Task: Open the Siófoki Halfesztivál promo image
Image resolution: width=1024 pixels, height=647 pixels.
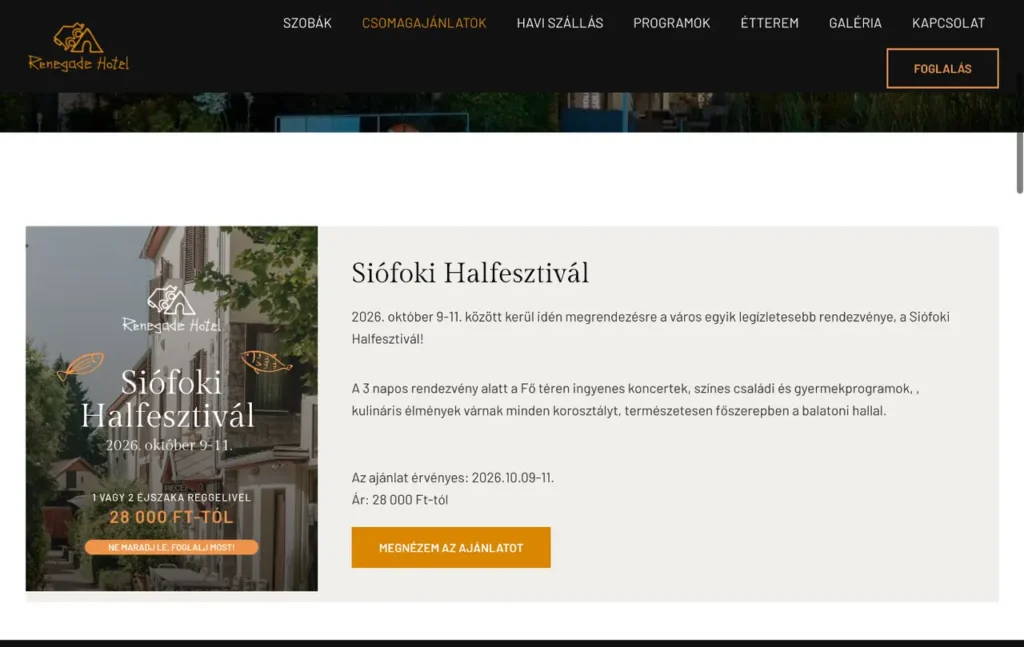Action: (x=172, y=409)
